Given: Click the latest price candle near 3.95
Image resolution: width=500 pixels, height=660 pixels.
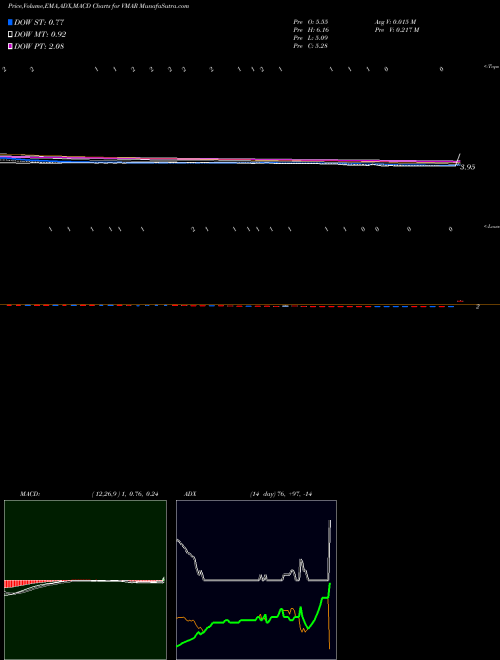Looking at the screenshot, I should pos(459,159).
